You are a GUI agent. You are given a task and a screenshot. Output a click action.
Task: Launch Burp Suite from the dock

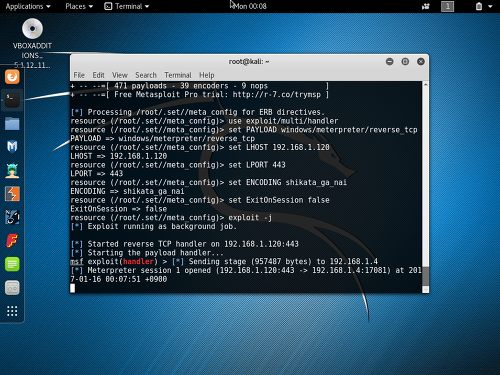pyautogui.click(x=12, y=194)
